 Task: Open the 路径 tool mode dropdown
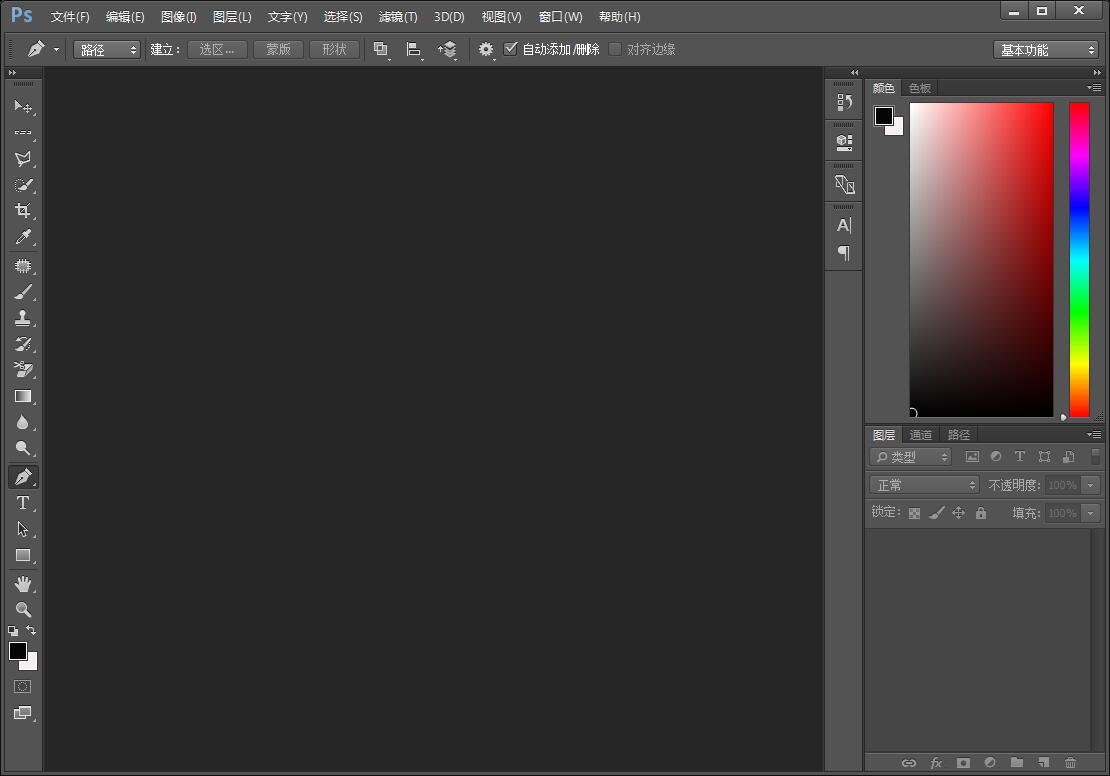tap(107, 49)
